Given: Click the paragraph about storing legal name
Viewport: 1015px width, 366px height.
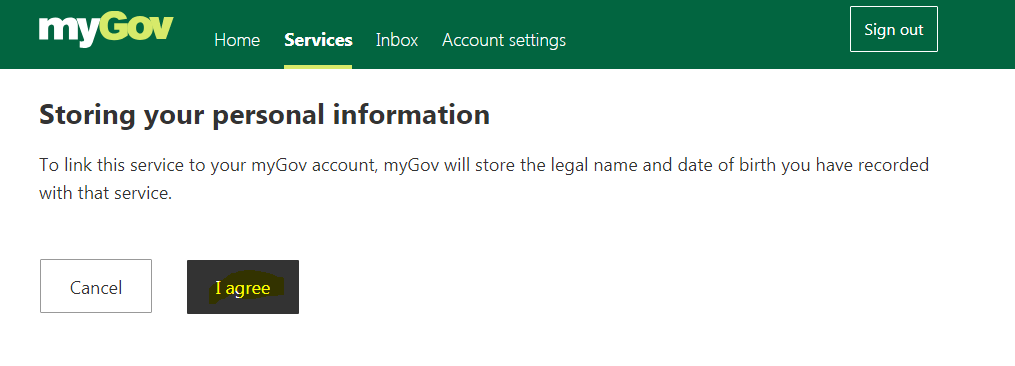Looking at the screenshot, I should point(484,179).
